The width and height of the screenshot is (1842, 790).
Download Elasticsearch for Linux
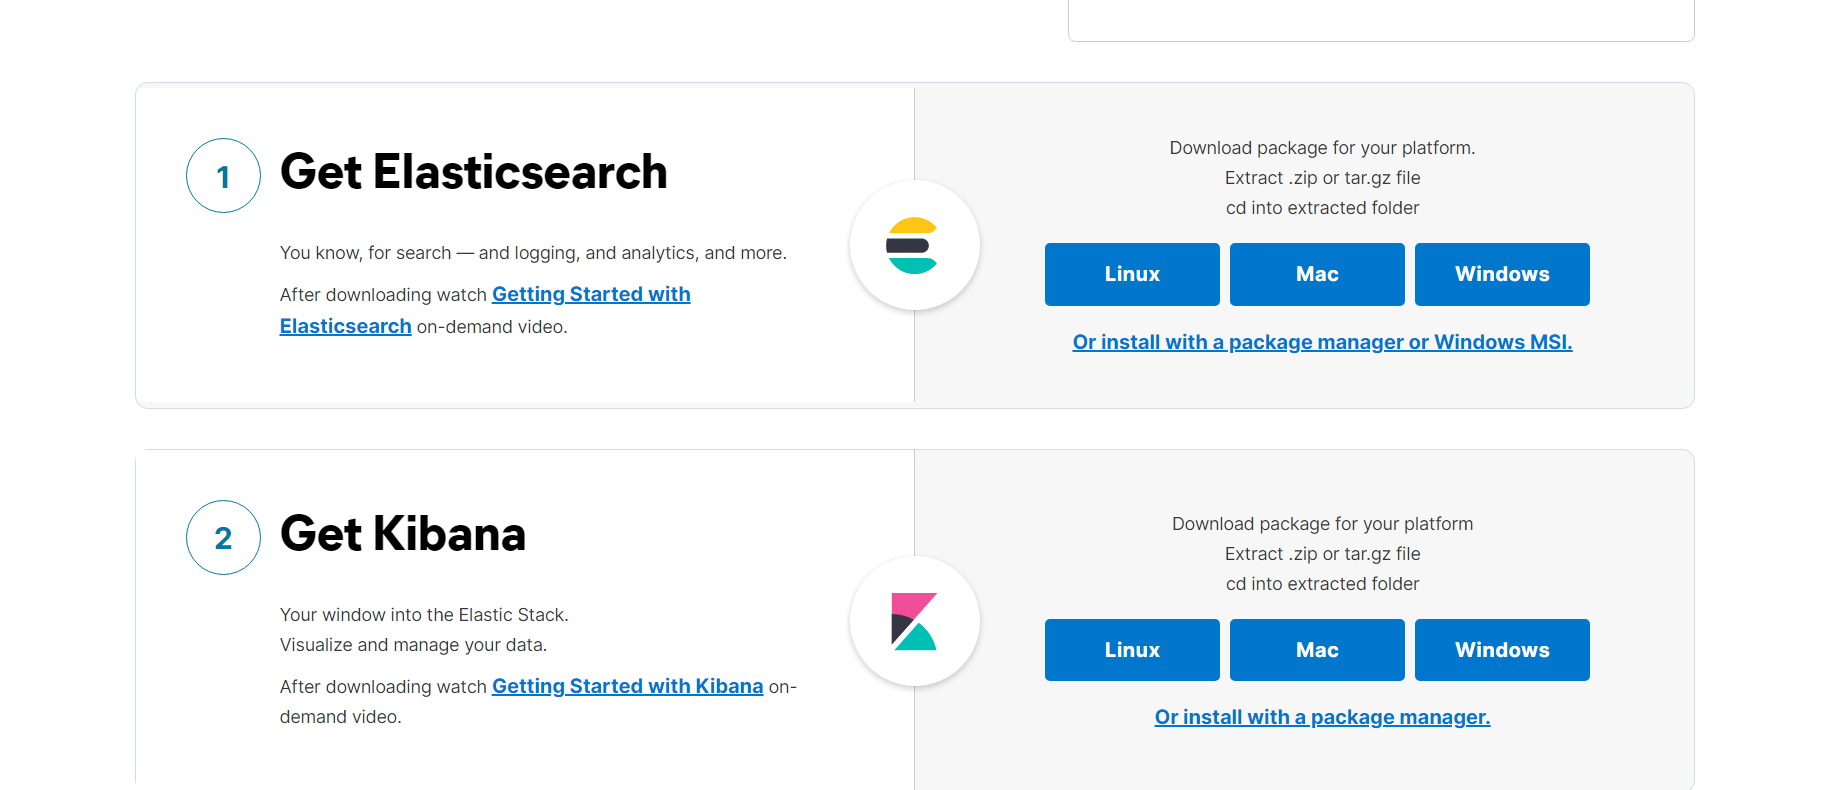pyautogui.click(x=1132, y=274)
